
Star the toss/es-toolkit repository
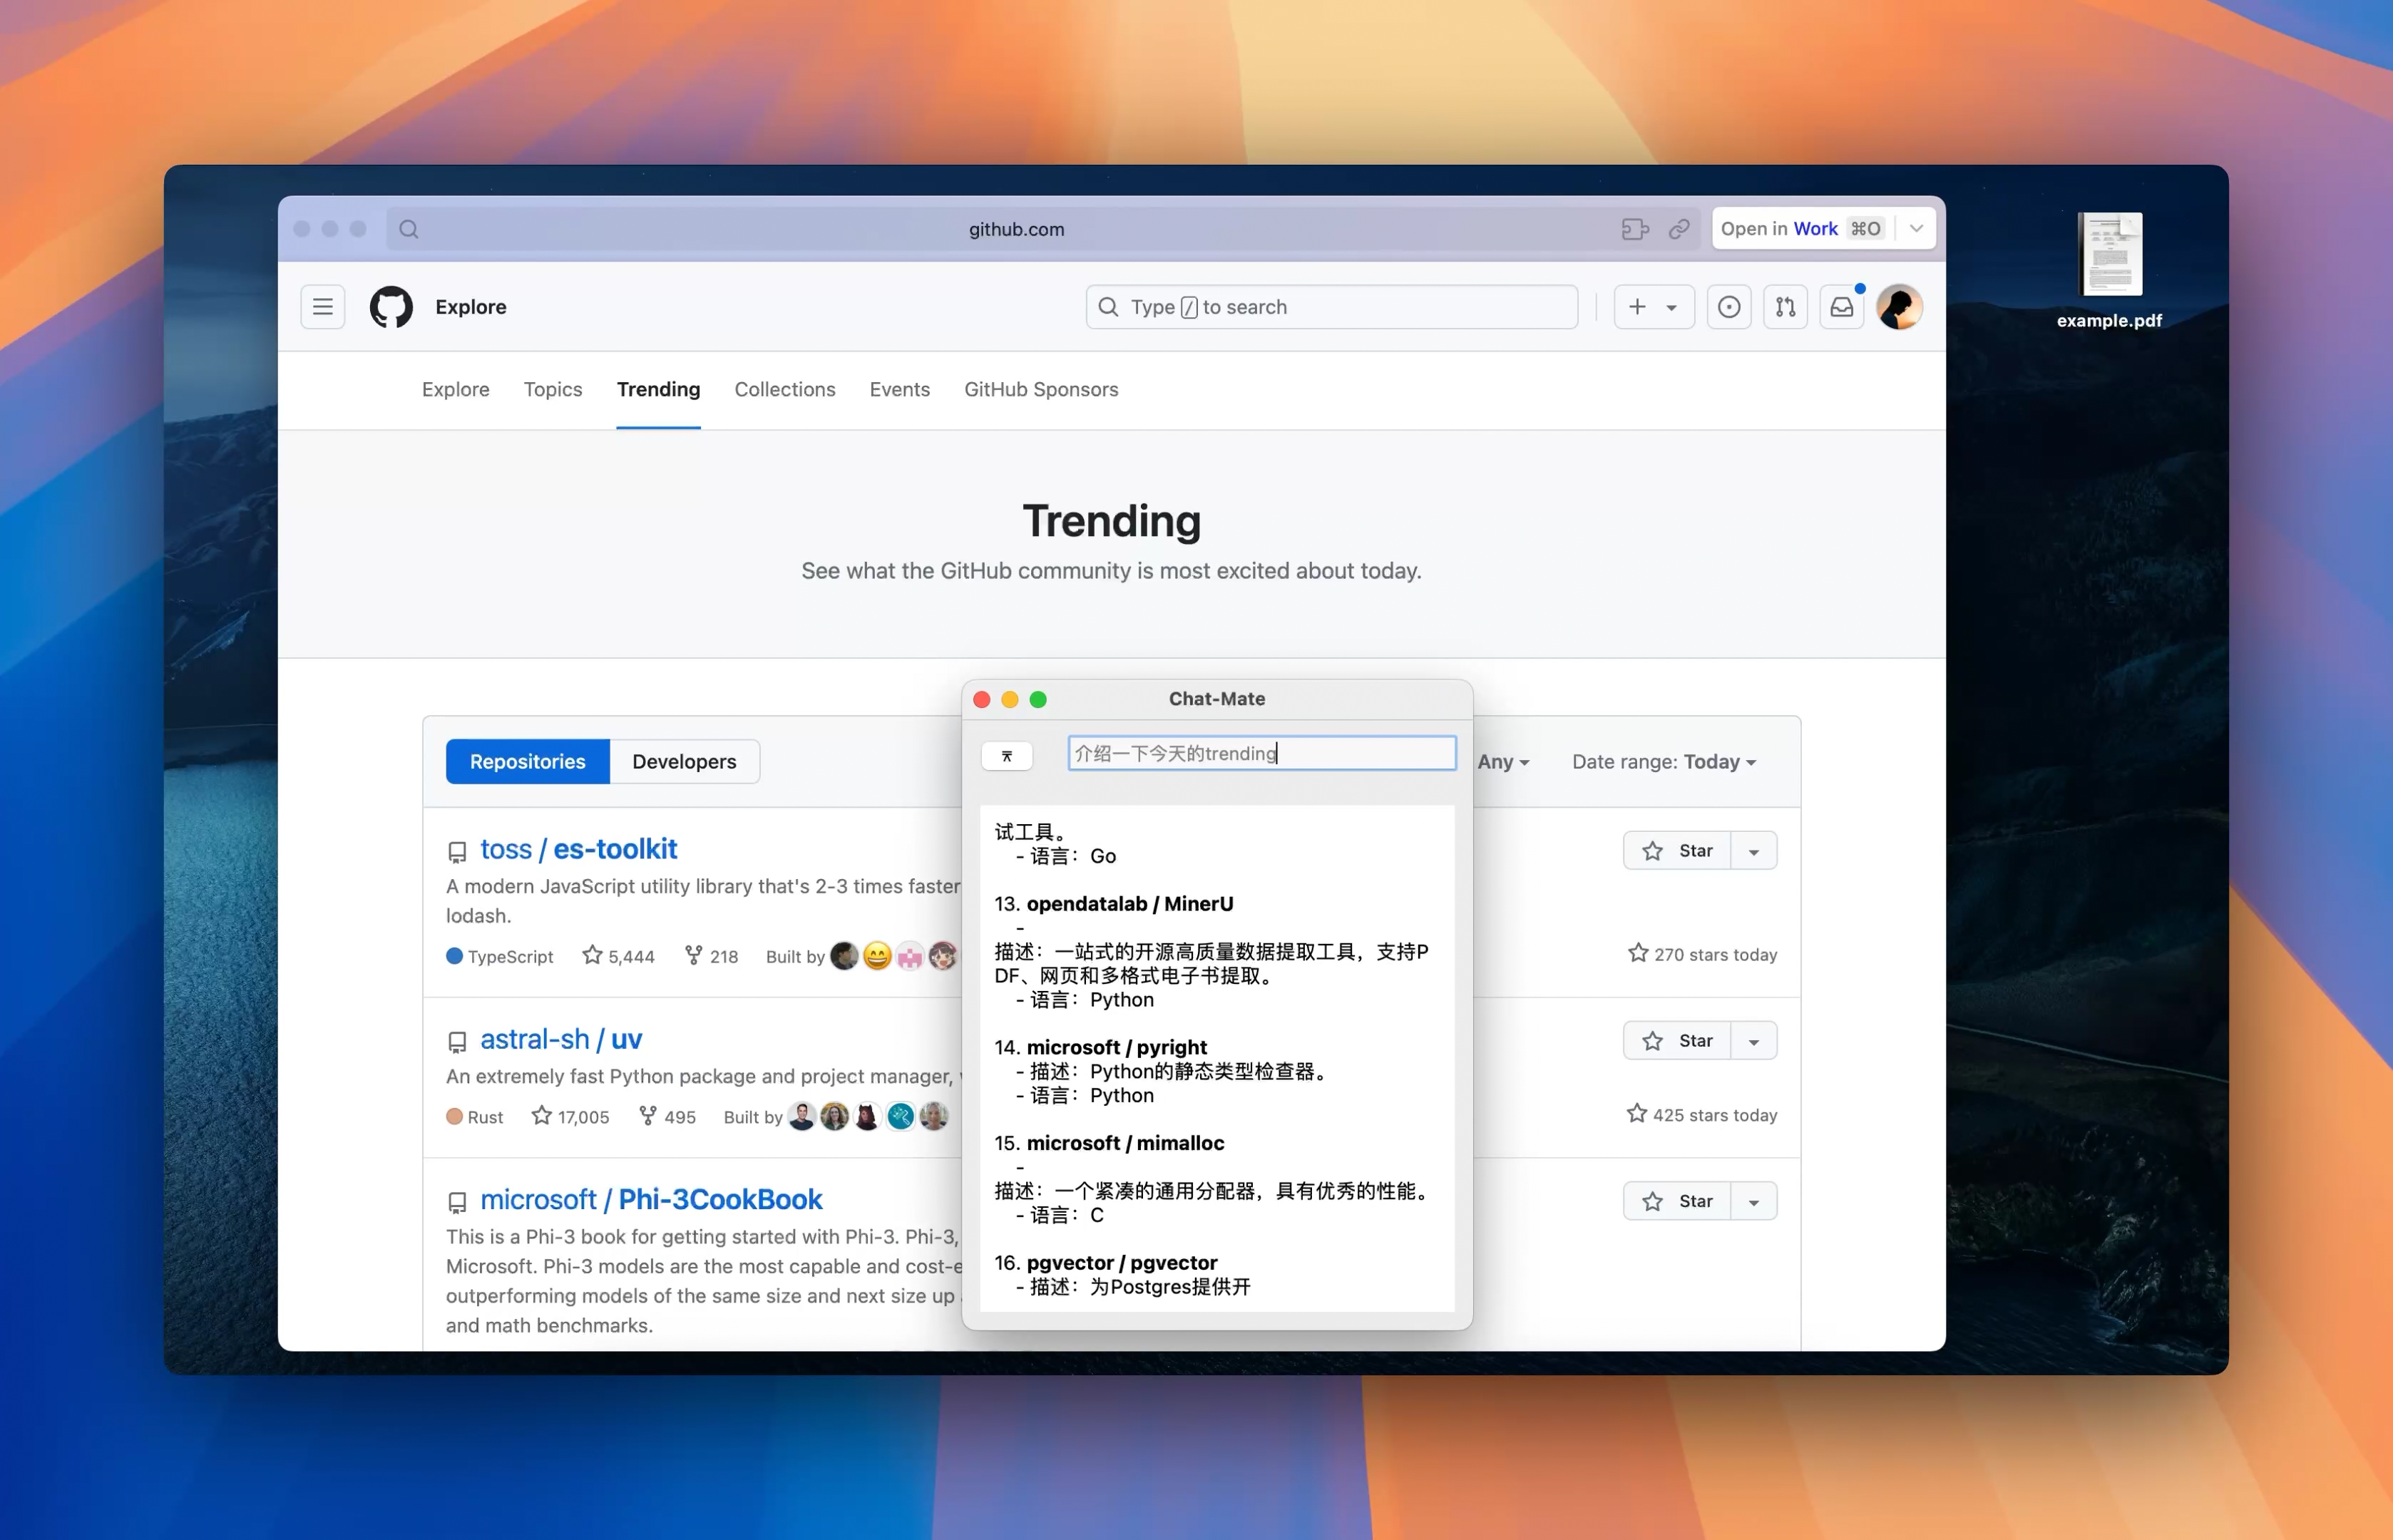pyautogui.click(x=1677, y=851)
